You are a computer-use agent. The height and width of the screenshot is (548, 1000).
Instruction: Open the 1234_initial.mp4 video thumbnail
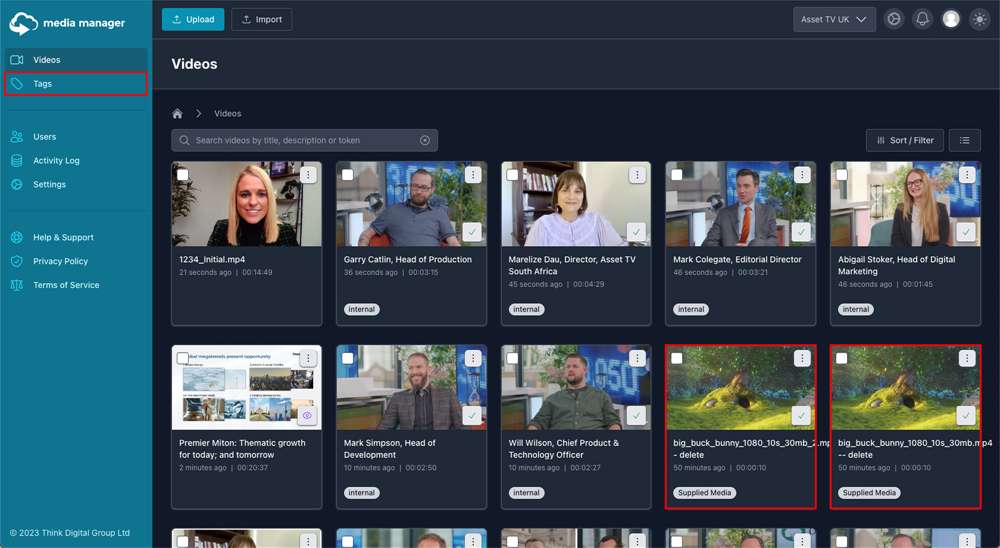tap(247, 204)
